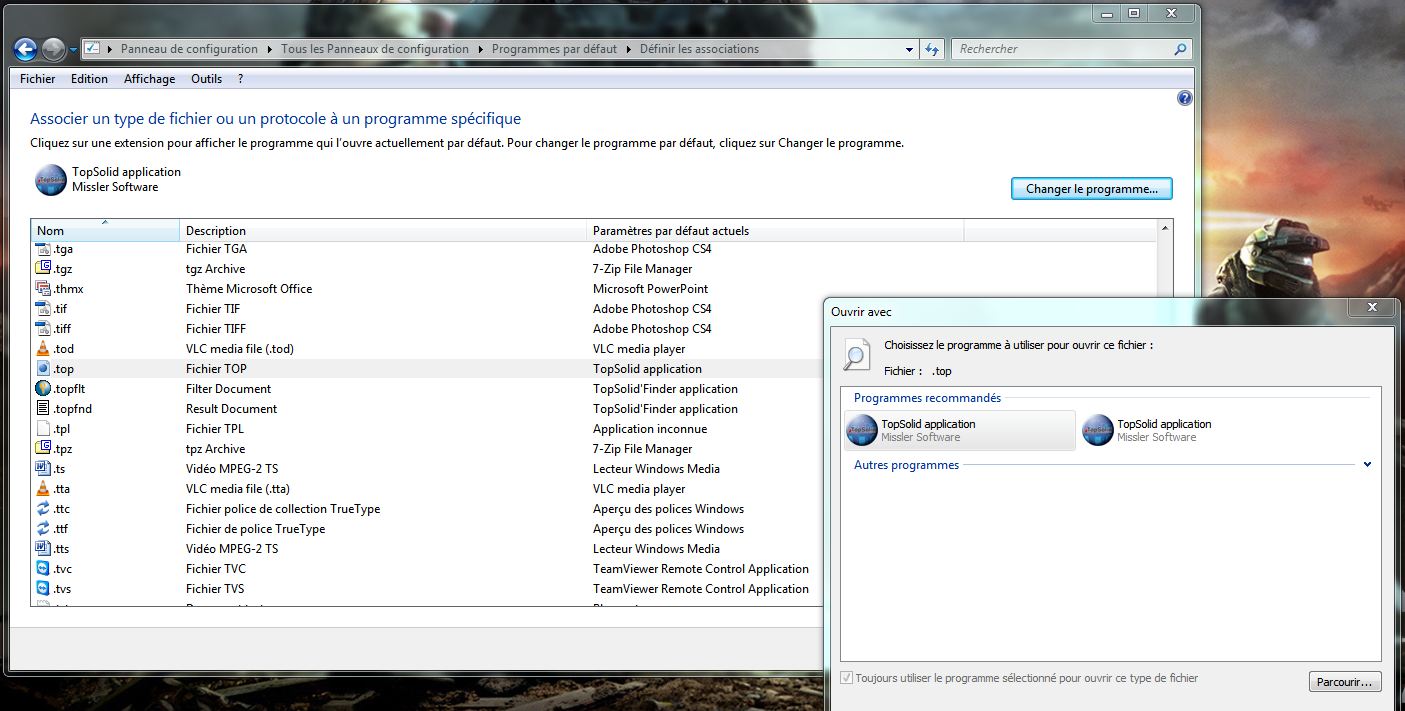Expand the 'Autres programmes' section chevron

pos(1367,465)
